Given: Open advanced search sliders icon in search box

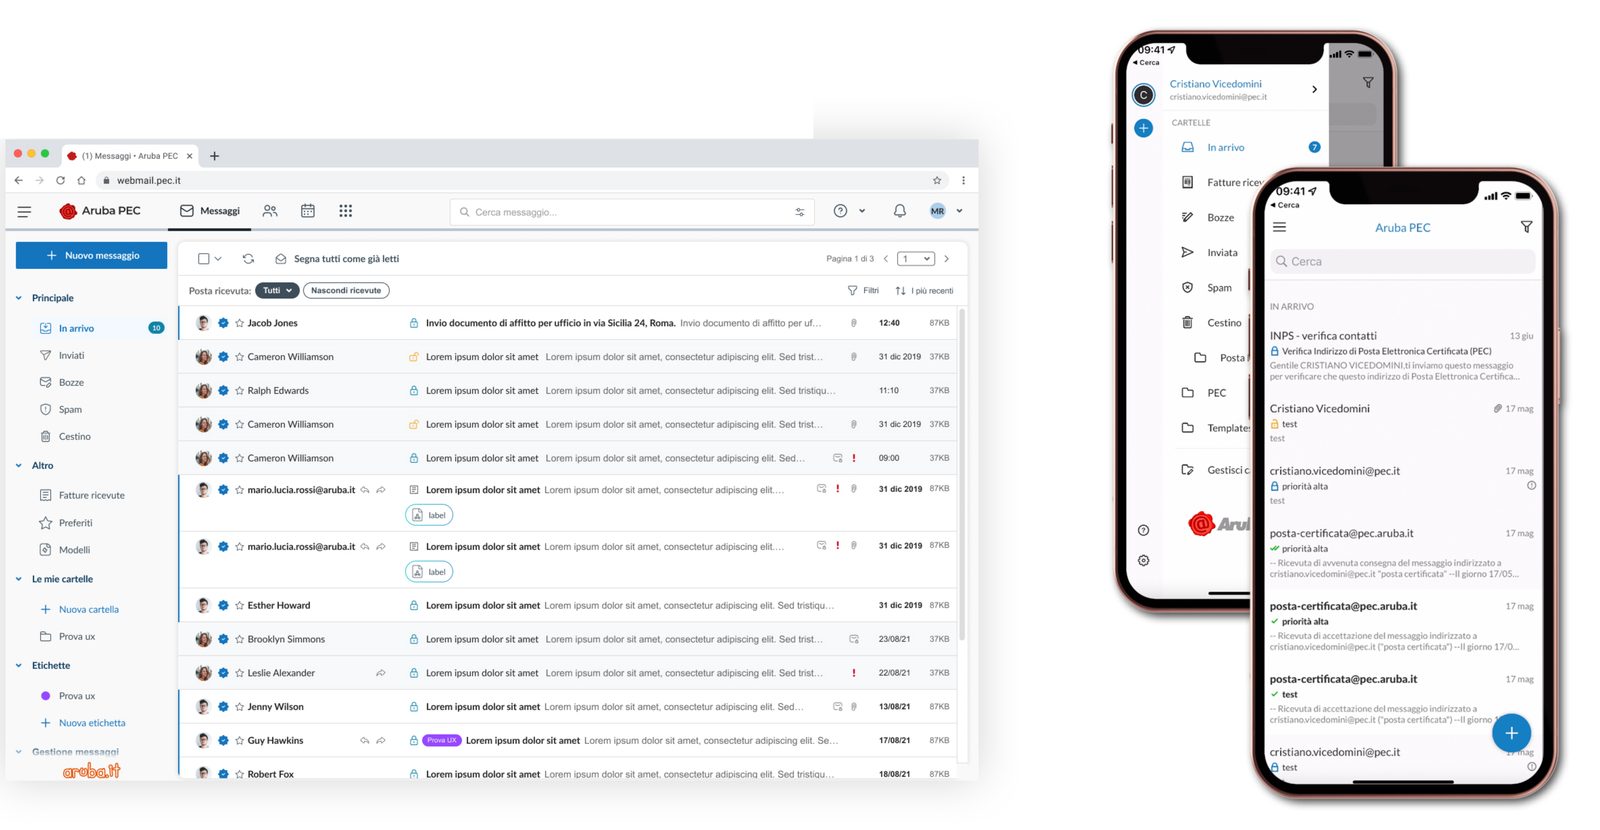Looking at the screenshot, I should (800, 212).
